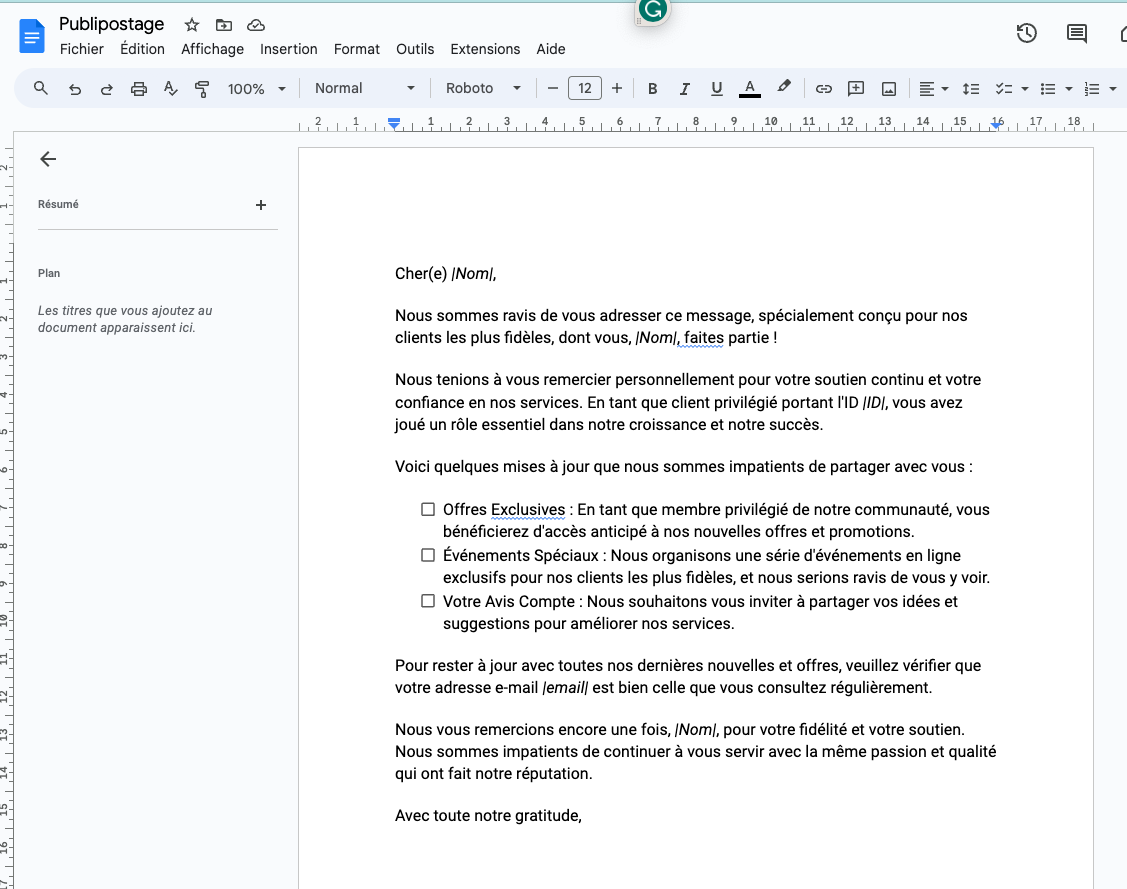Open the Format menu
The image size is (1127, 889).
356,49
